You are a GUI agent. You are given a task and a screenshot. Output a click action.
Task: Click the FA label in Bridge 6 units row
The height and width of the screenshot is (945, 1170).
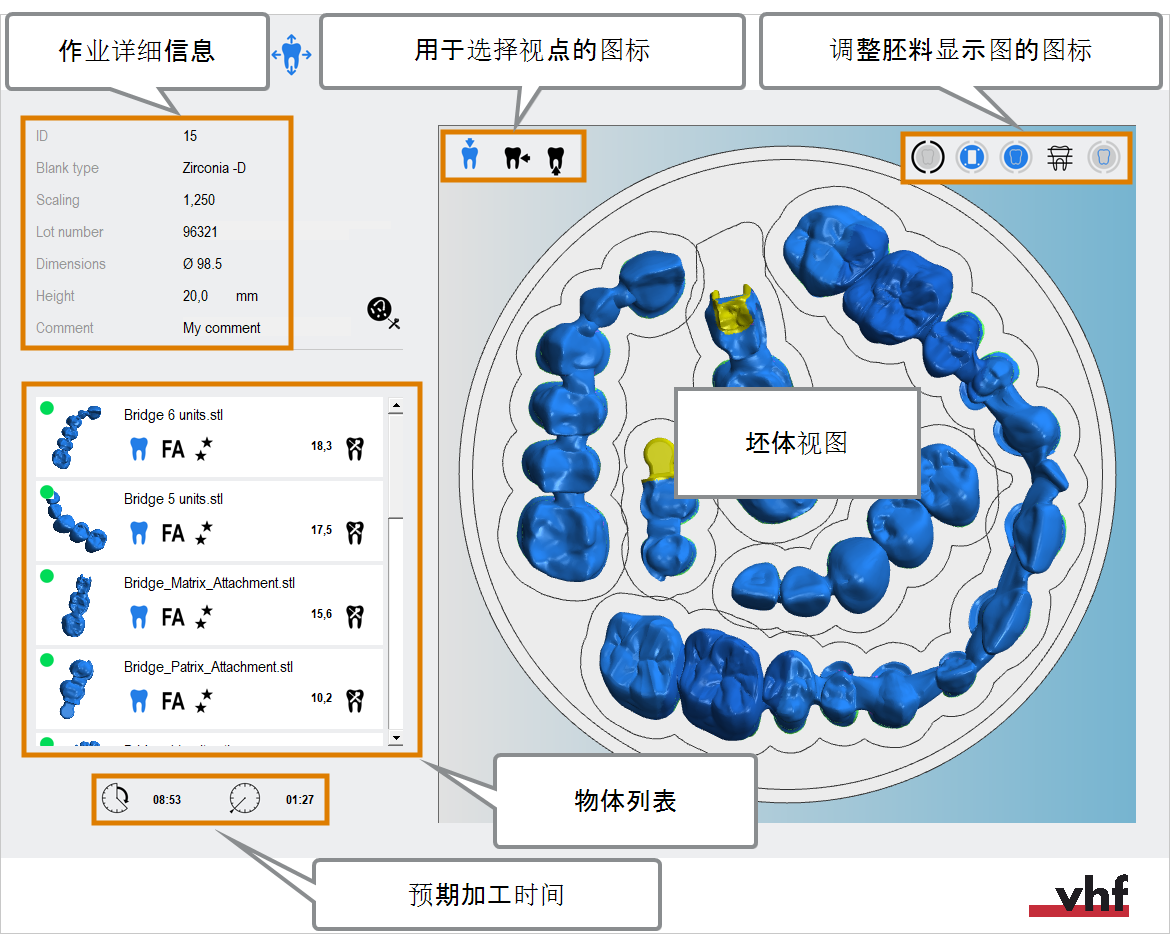pyautogui.click(x=173, y=449)
